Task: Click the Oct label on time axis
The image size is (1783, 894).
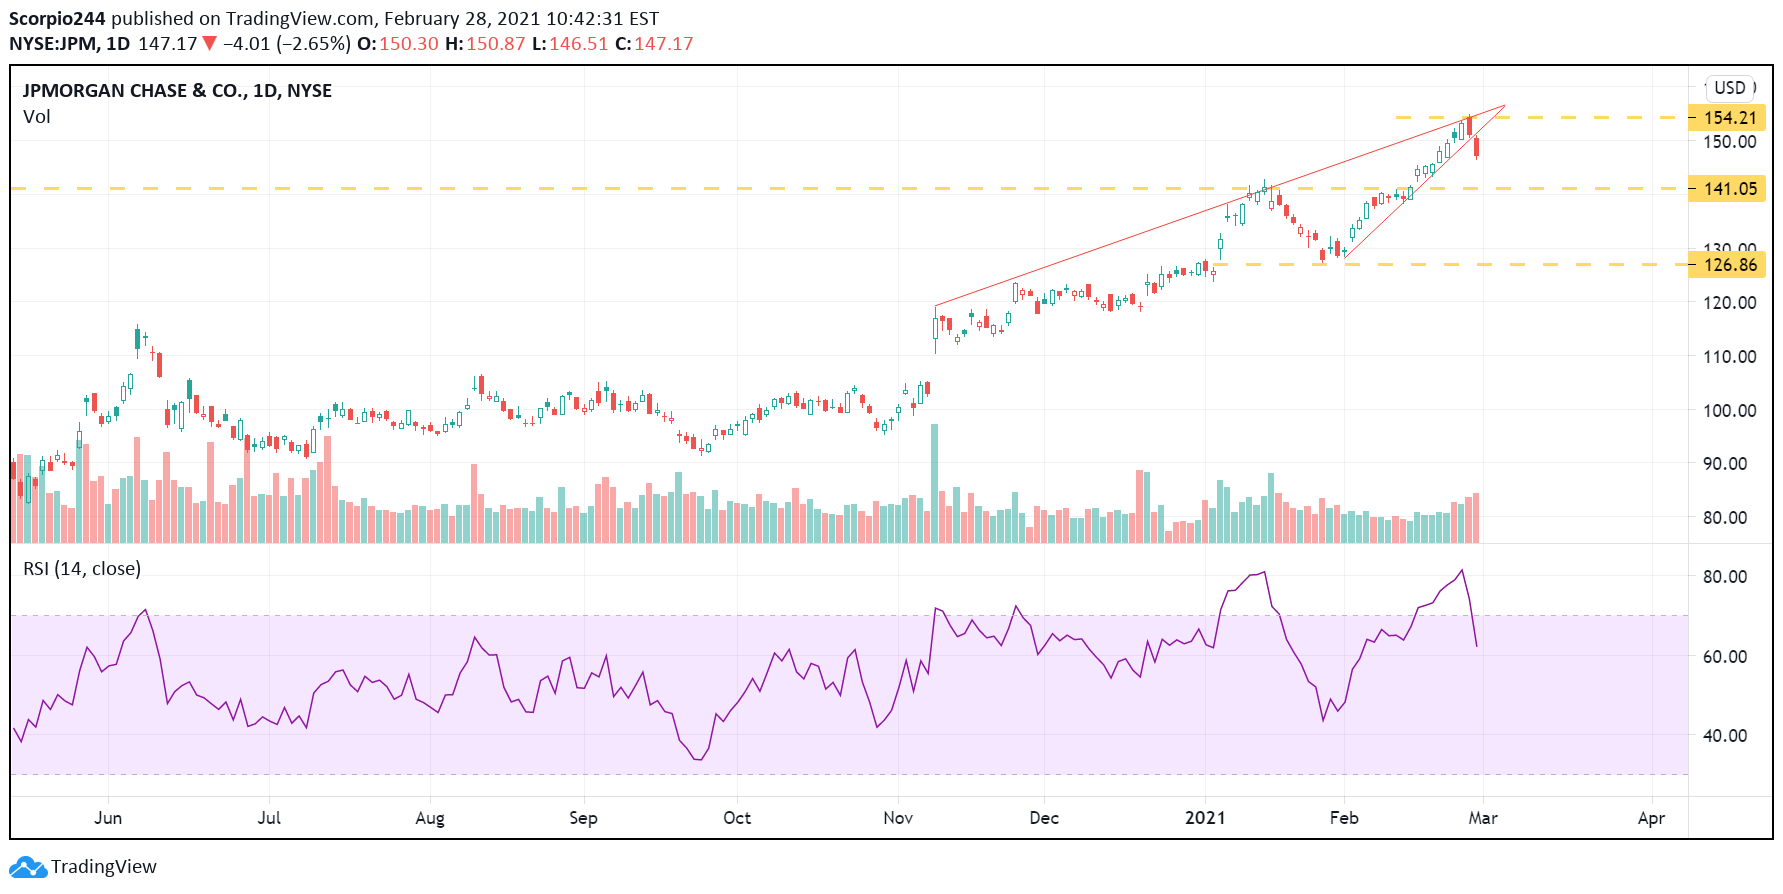Action: 737,818
